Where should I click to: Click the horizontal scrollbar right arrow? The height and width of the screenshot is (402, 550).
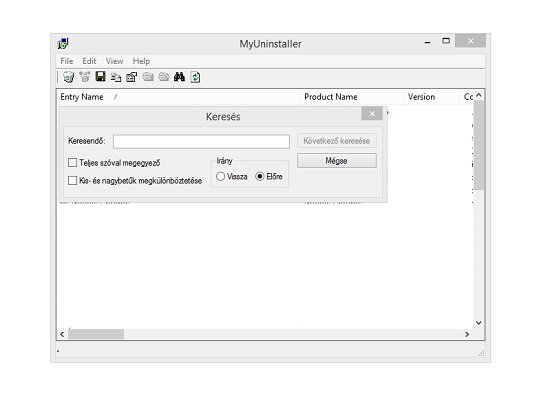[467, 334]
